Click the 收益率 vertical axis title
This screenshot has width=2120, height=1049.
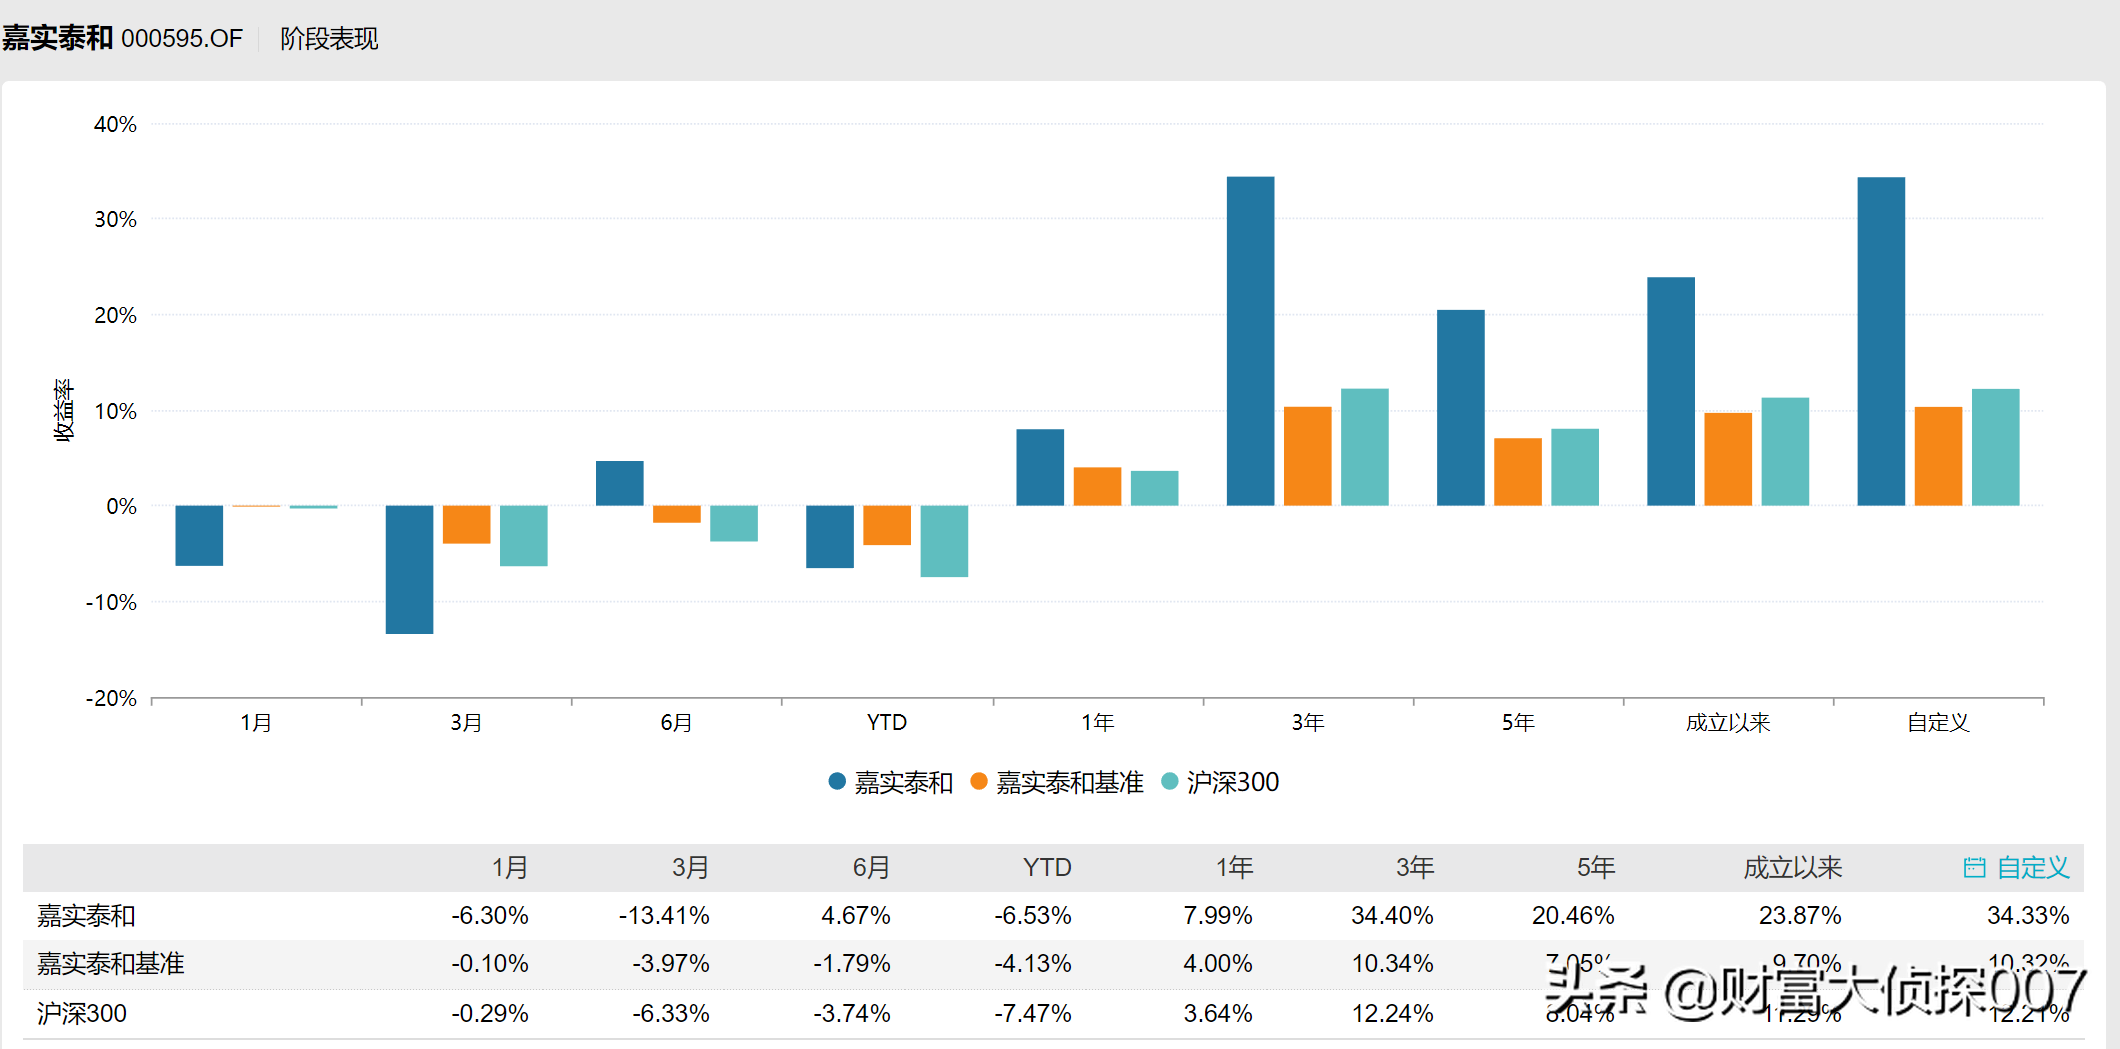click(64, 410)
